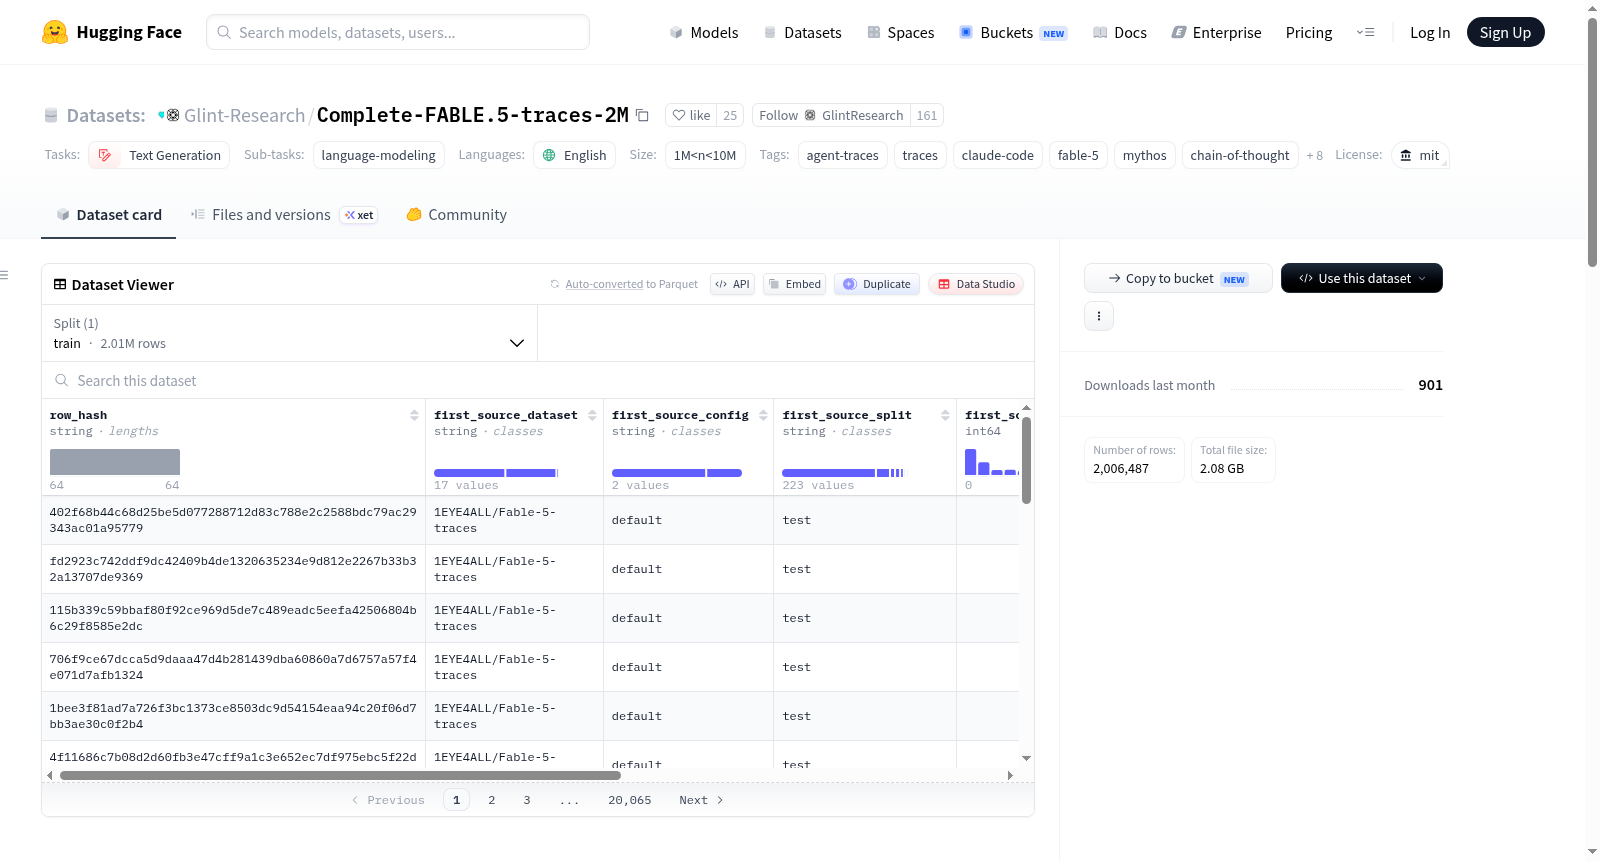Click the row hash starting 402f68b44c68d25be
The image size is (1600, 861).
pos(233,520)
